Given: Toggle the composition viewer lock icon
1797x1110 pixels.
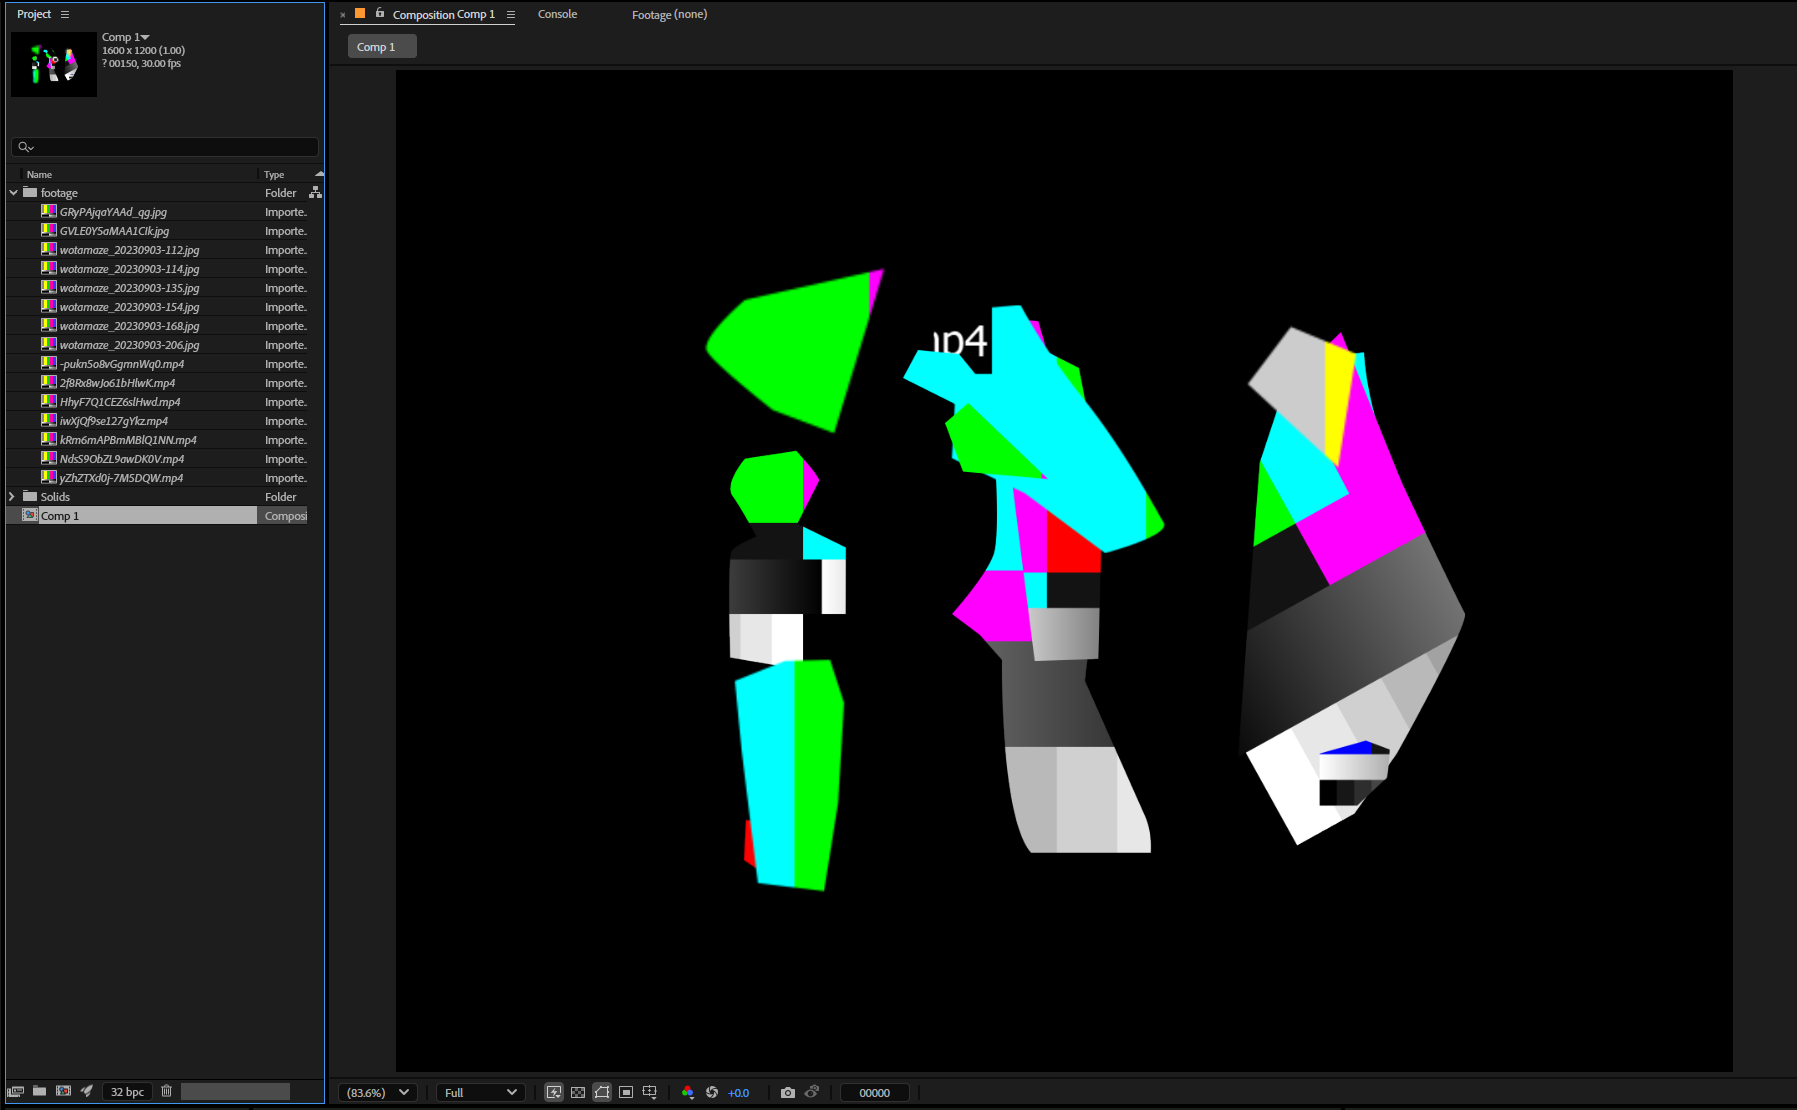Looking at the screenshot, I should [380, 14].
